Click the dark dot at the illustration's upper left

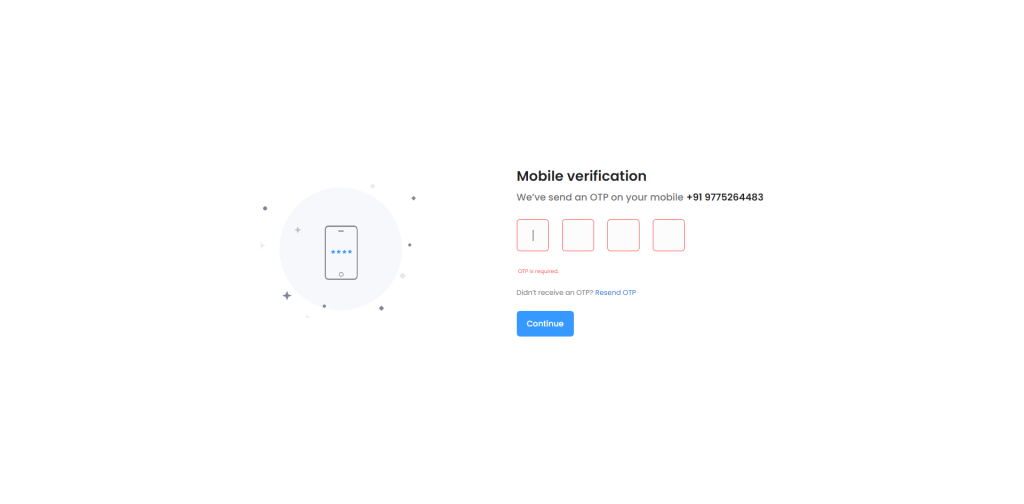point(265,208)
